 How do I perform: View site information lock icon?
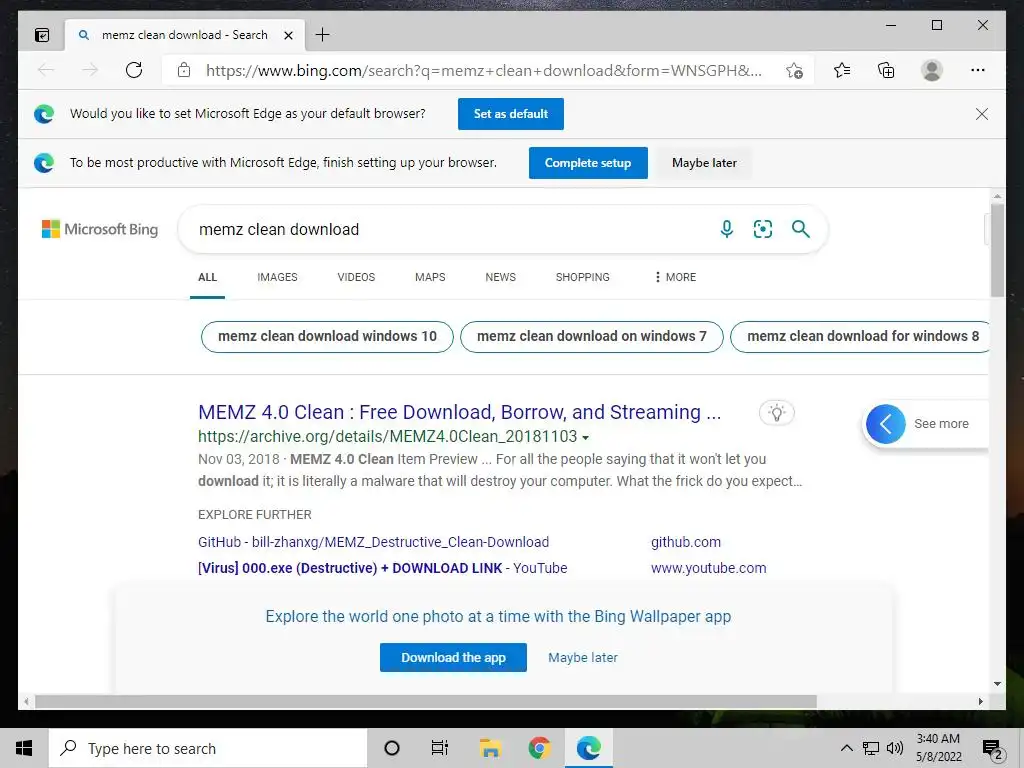[x=184, y=70]
